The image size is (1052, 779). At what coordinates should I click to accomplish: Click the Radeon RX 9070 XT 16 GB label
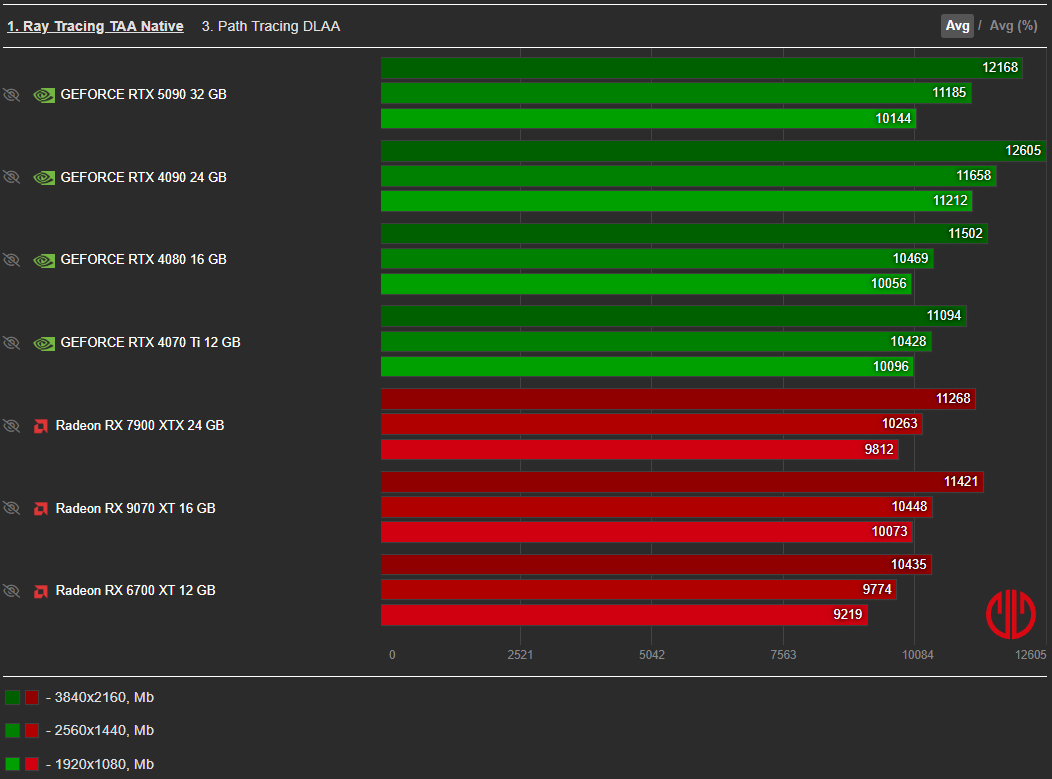tap(136, 509)
